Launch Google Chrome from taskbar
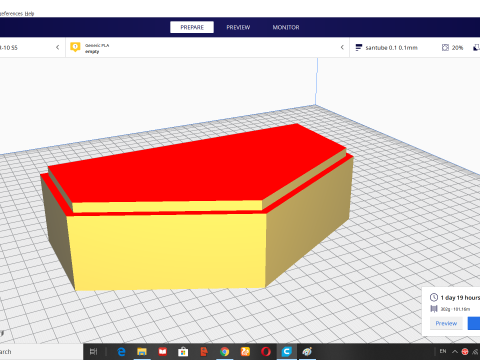The height and width of the screenshot is (360, 480). [x=224, y=351]
